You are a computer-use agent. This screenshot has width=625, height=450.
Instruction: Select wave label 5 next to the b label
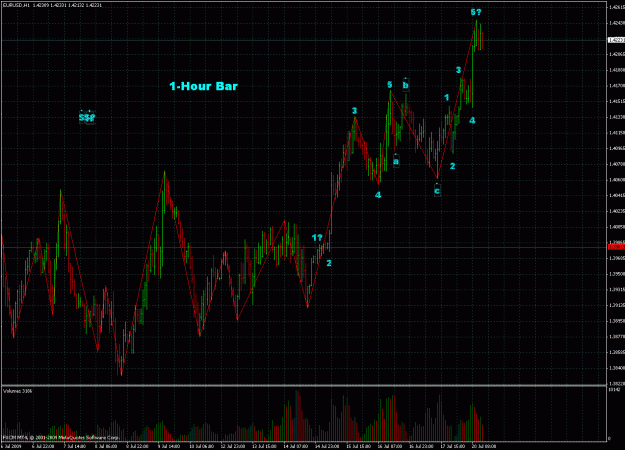pos(389,85)
